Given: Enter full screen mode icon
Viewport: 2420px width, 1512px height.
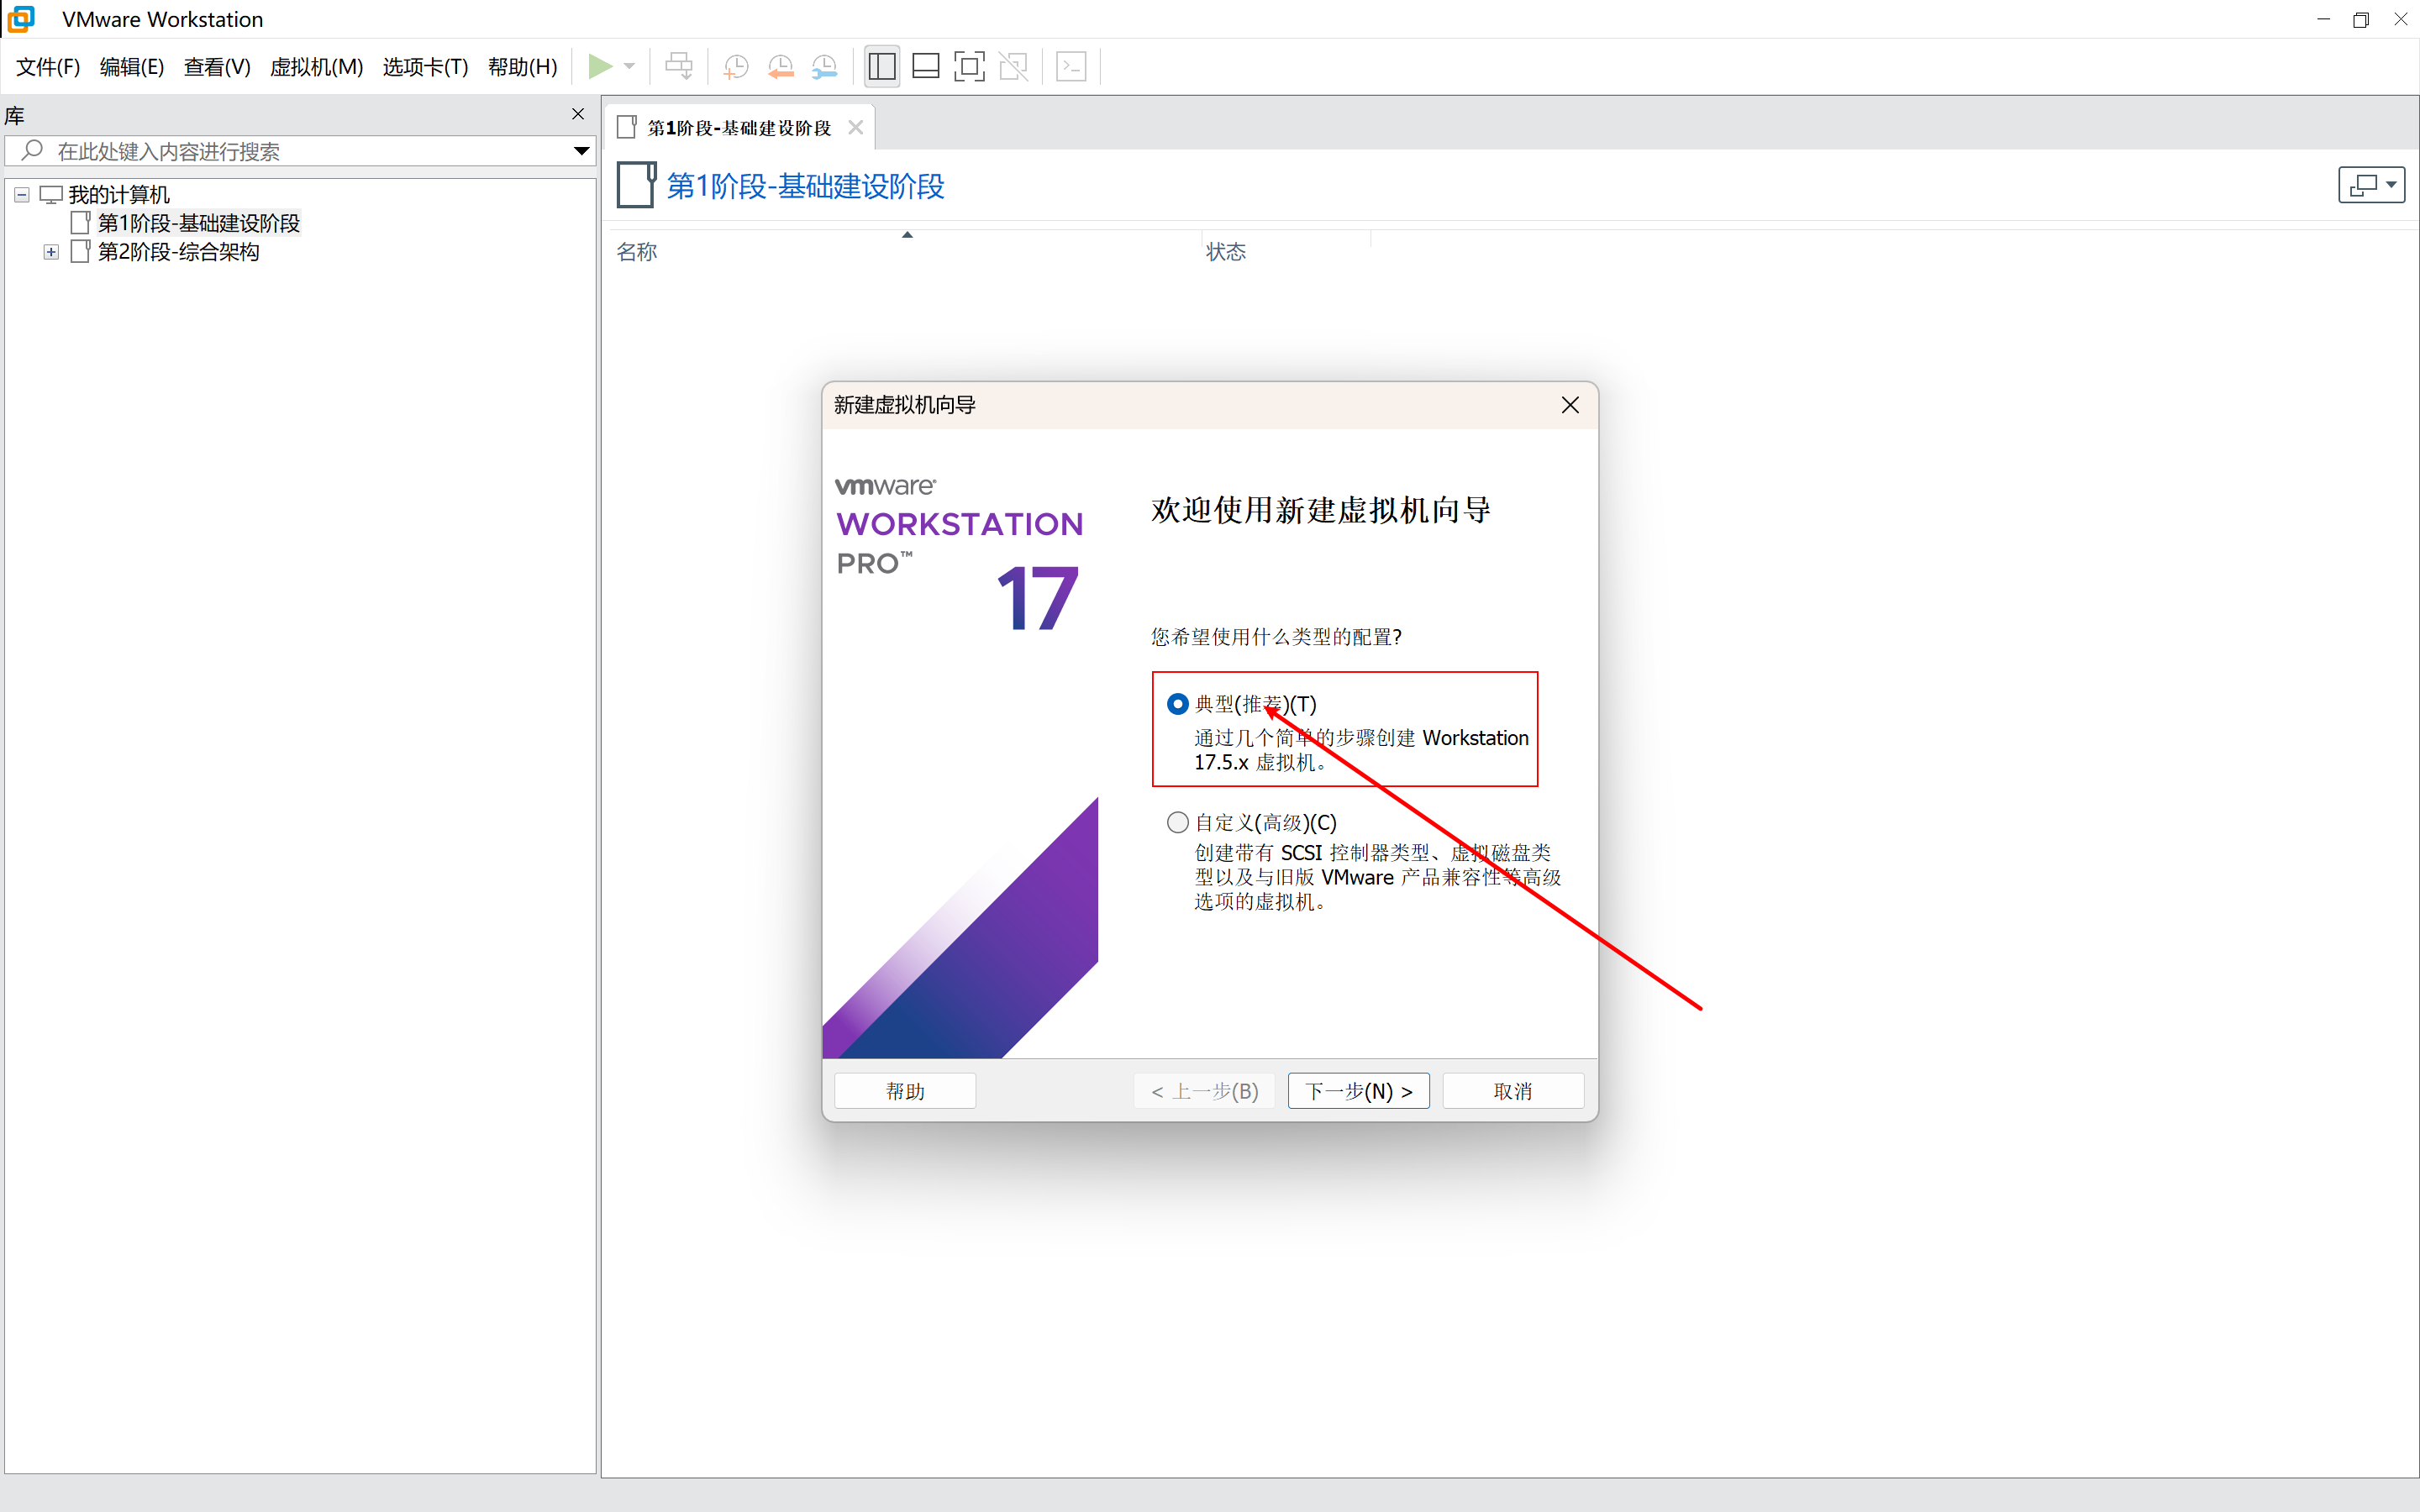Looking at the screenshot, I should click(x=969, y=67).
